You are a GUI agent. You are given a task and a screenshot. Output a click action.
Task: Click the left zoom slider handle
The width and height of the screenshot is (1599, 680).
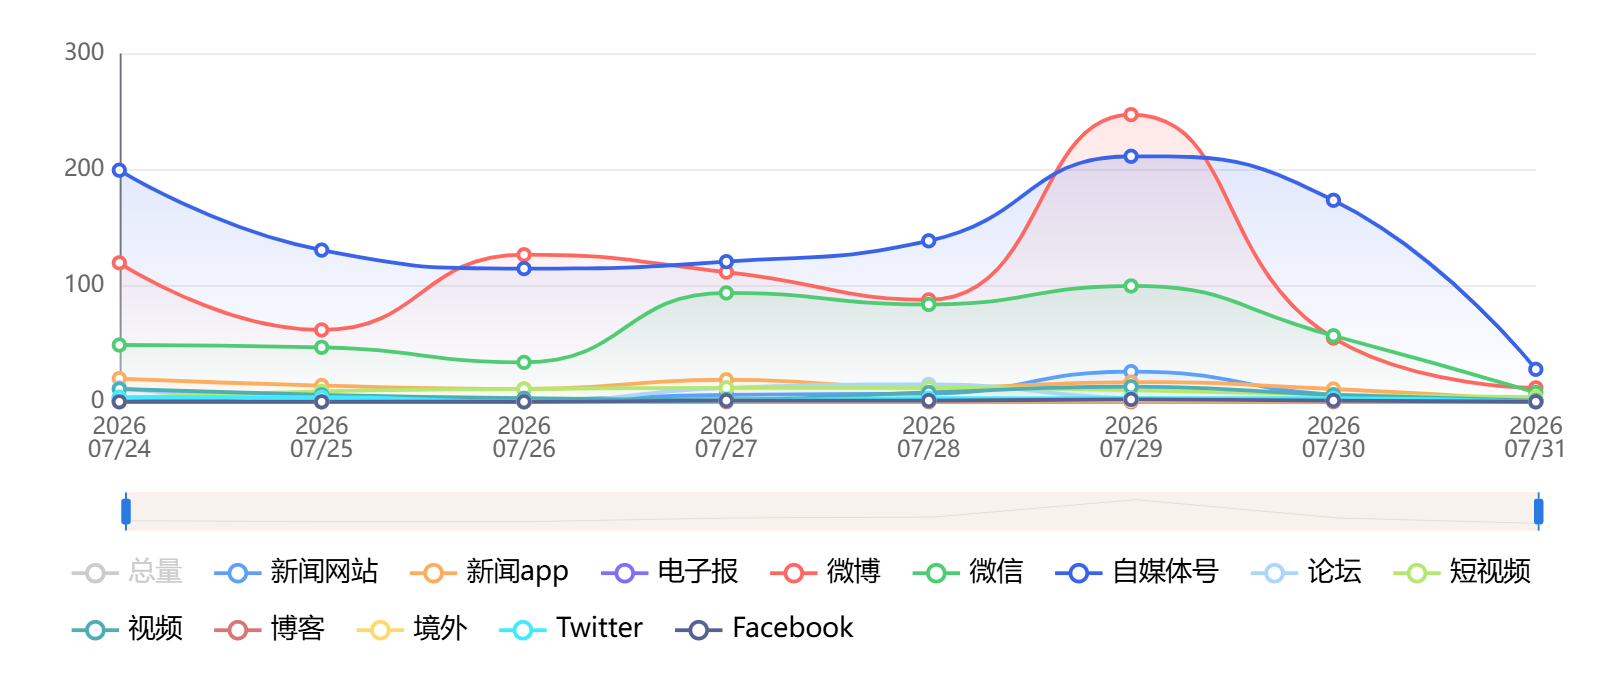pos(126,511)
